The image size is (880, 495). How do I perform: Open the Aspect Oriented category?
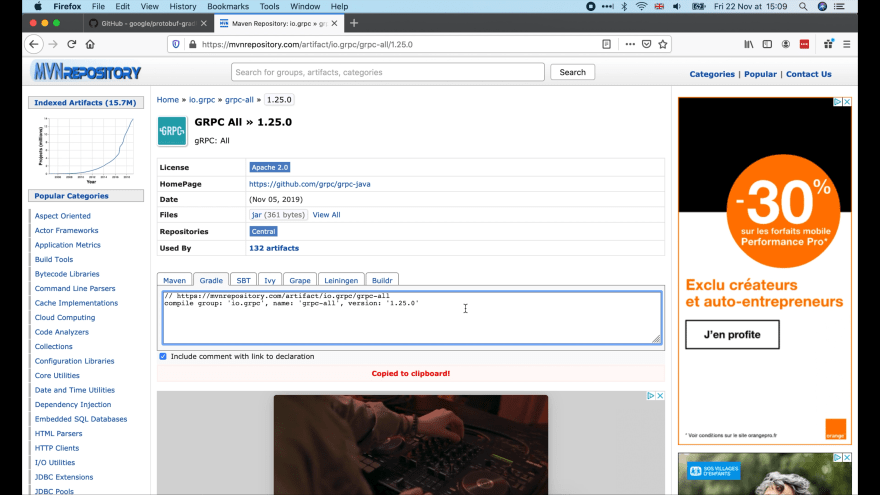pyautogui.click(x=62, y=216)
